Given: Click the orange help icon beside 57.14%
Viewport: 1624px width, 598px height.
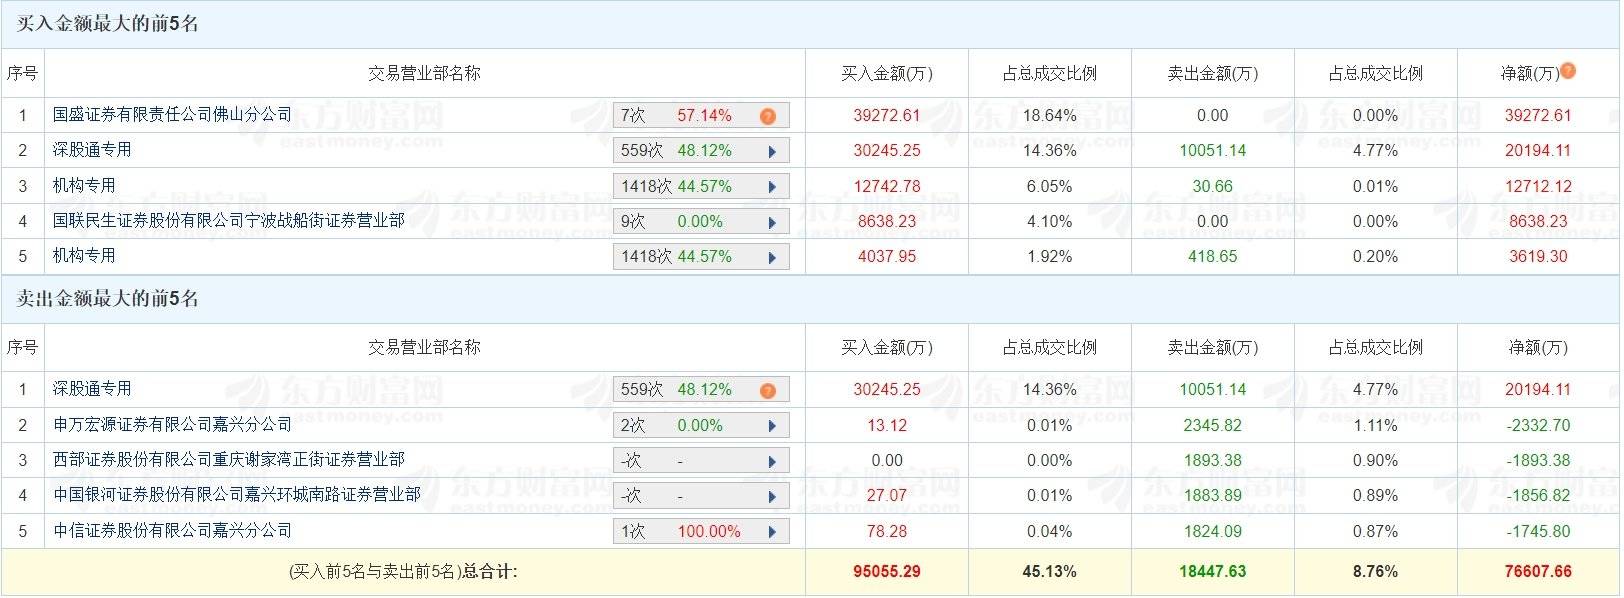Looking at the screenshot, I should point(767,115).
